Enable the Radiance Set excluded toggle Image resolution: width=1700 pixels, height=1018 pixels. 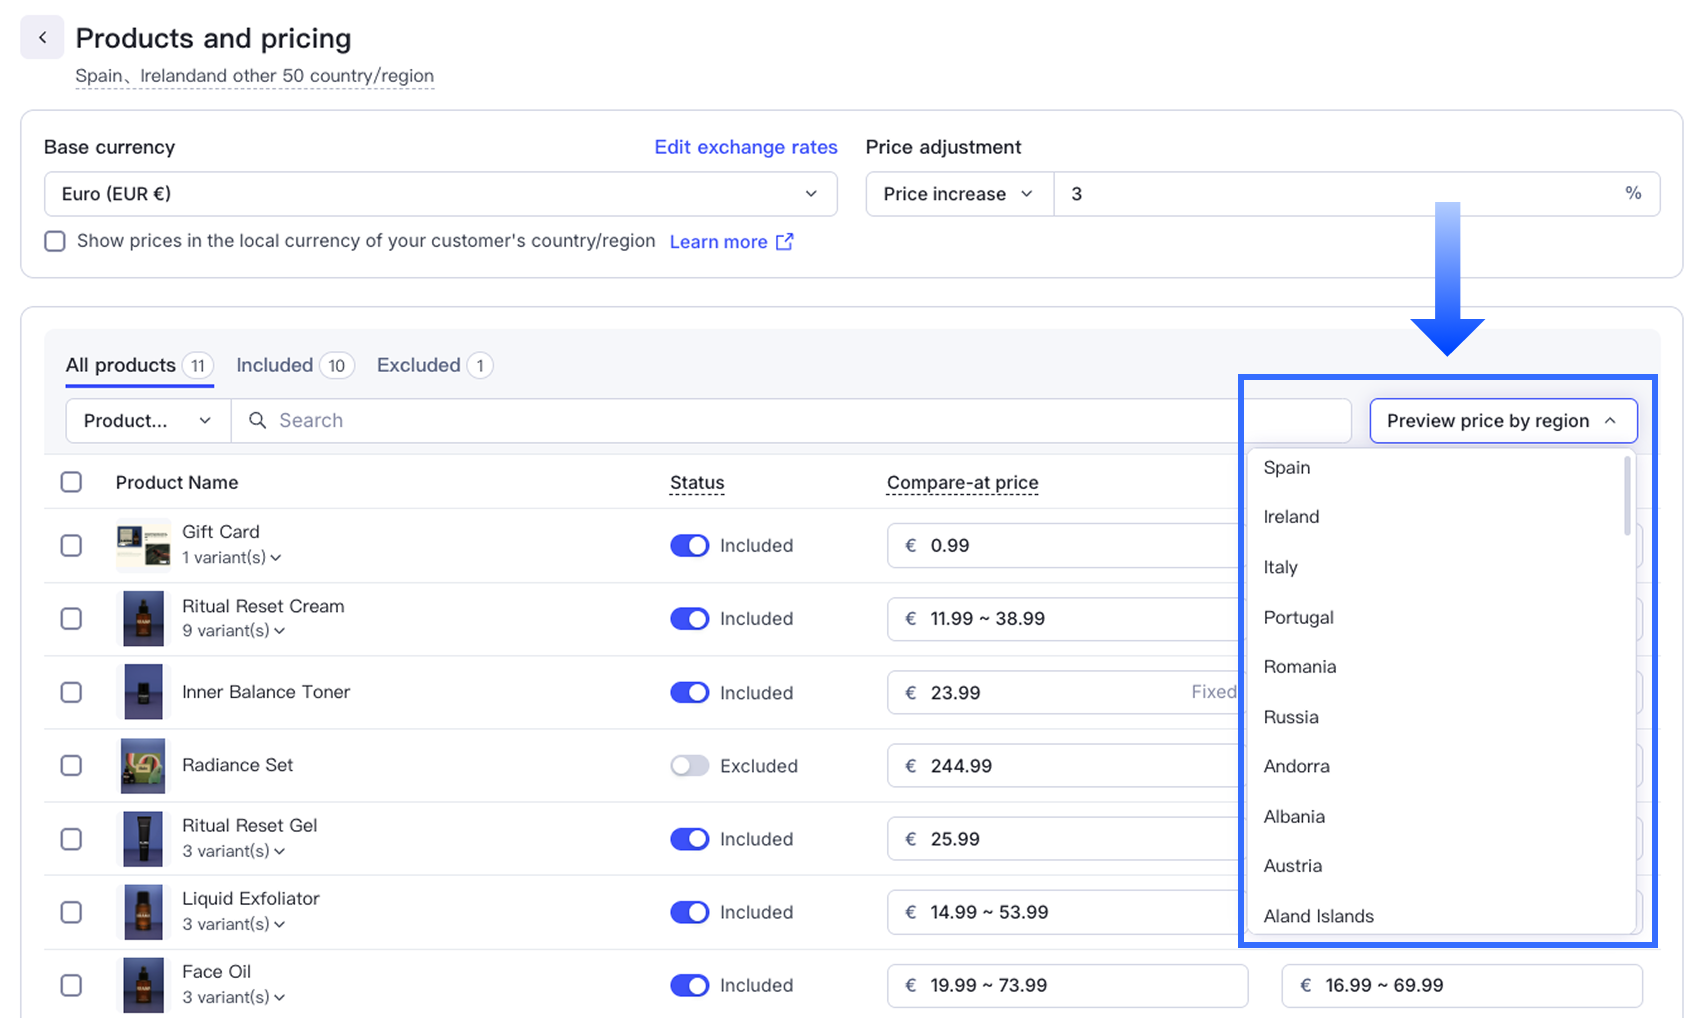689,766
